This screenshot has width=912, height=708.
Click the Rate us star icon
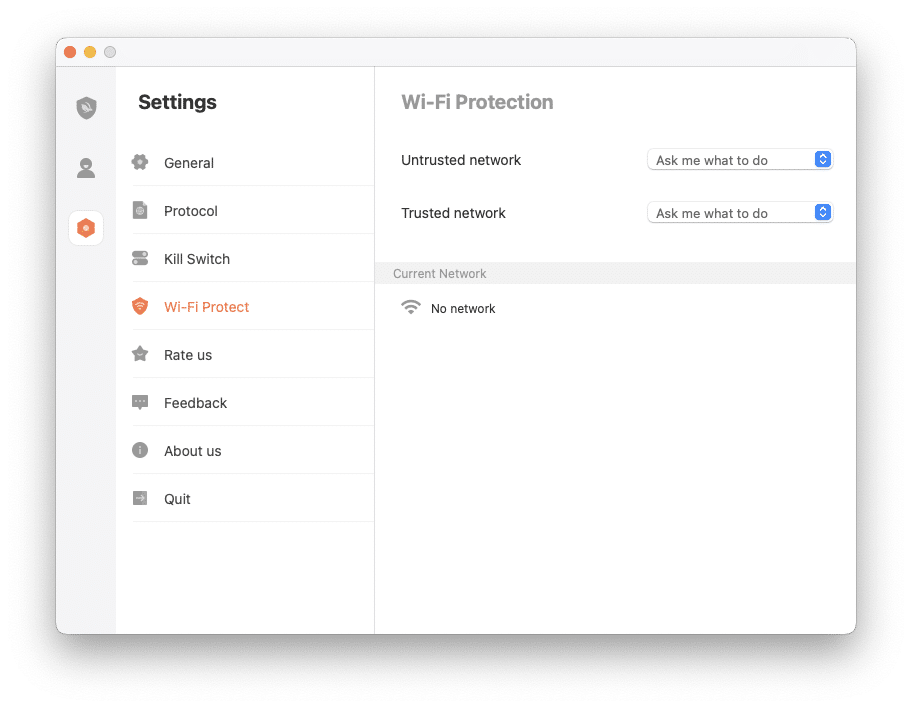(140, 354)
